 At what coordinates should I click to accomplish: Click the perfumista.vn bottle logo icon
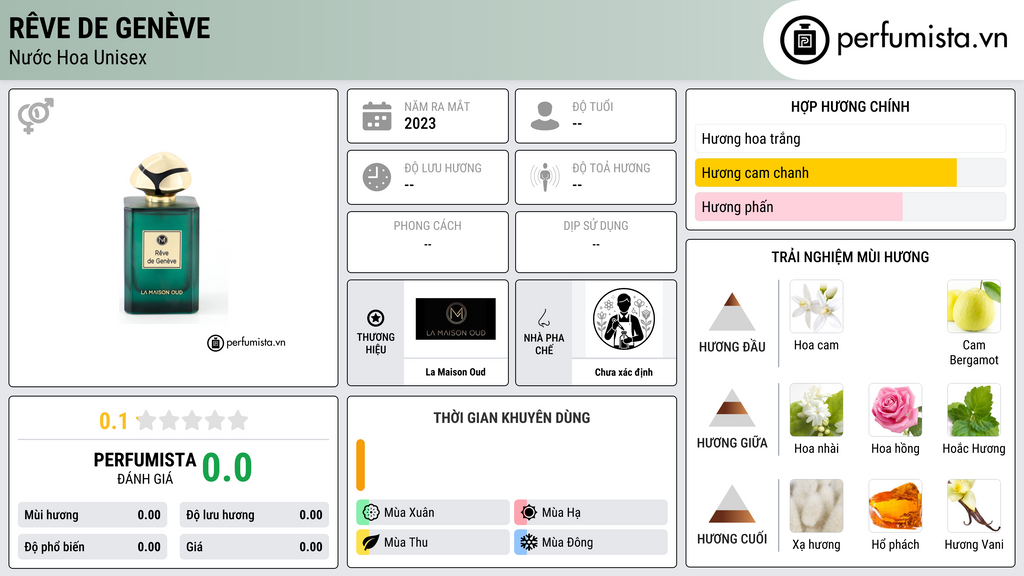[804, 40]
